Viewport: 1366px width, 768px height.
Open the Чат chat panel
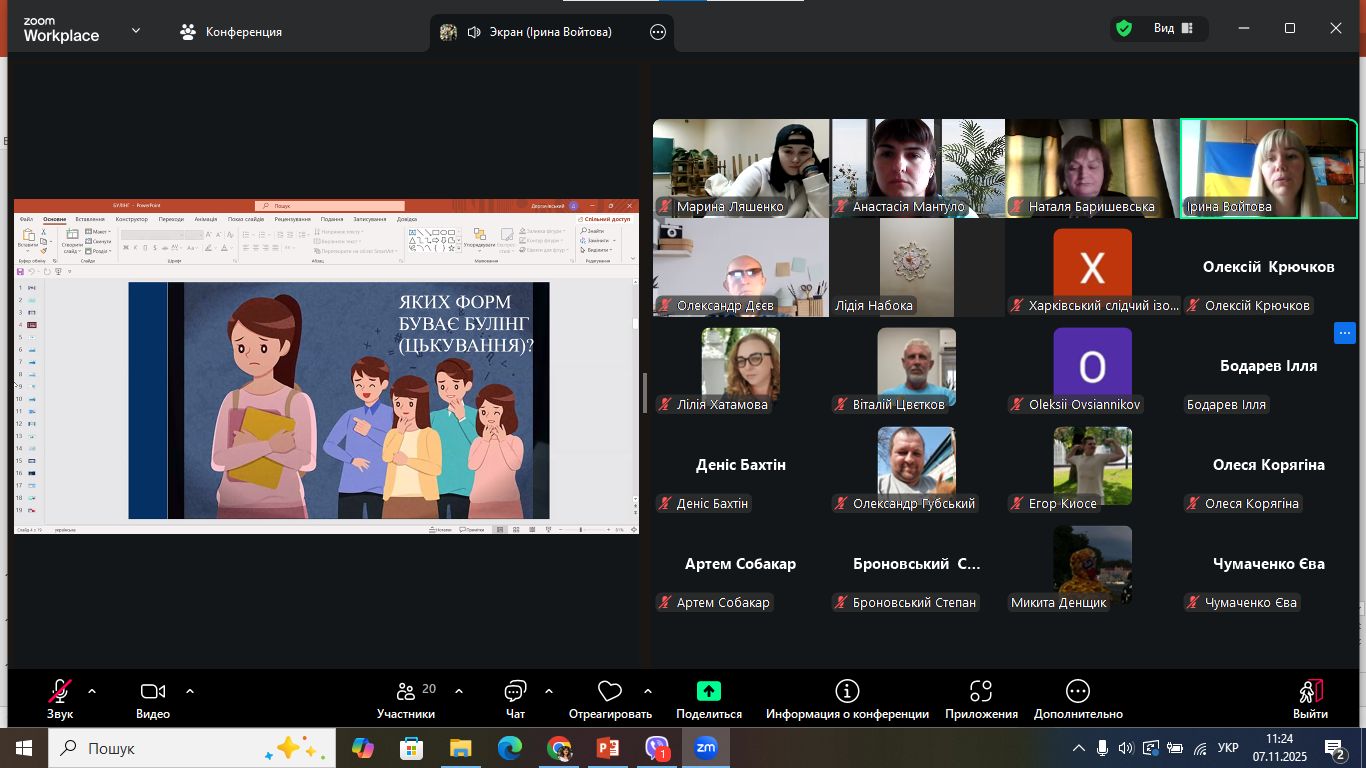(x=515, y=699)
